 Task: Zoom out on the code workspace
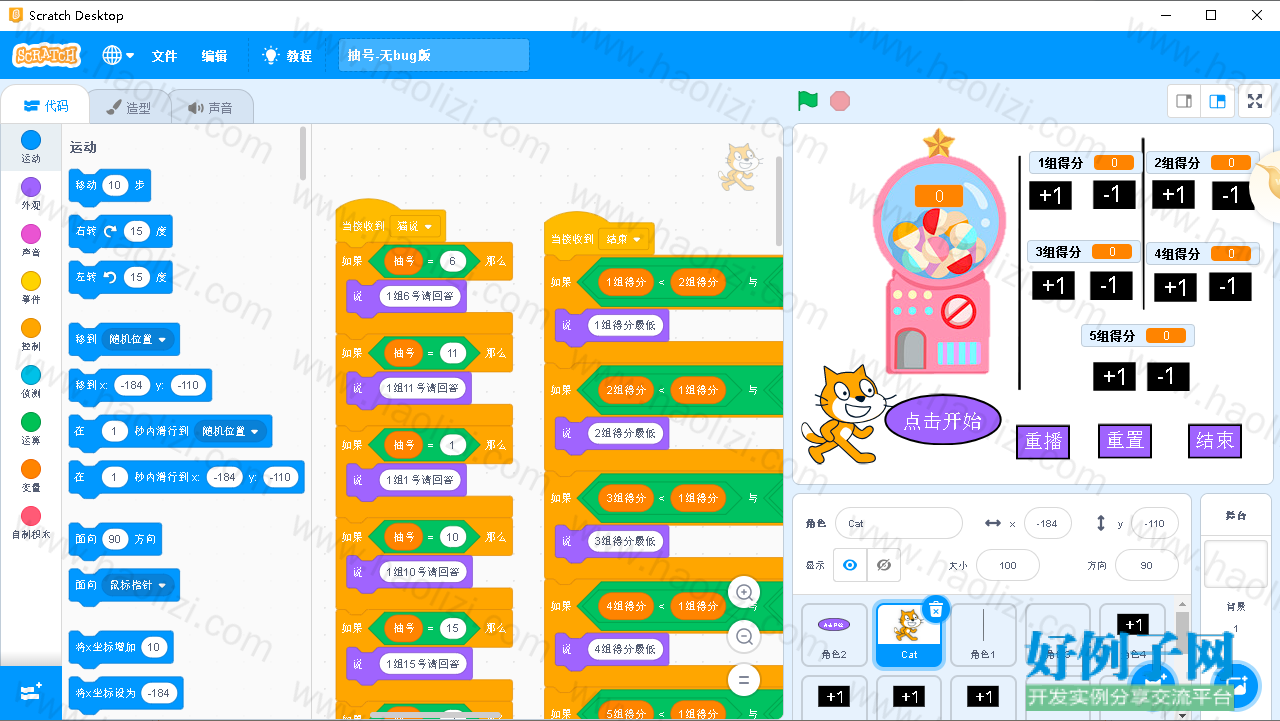[x=744, y=636]
